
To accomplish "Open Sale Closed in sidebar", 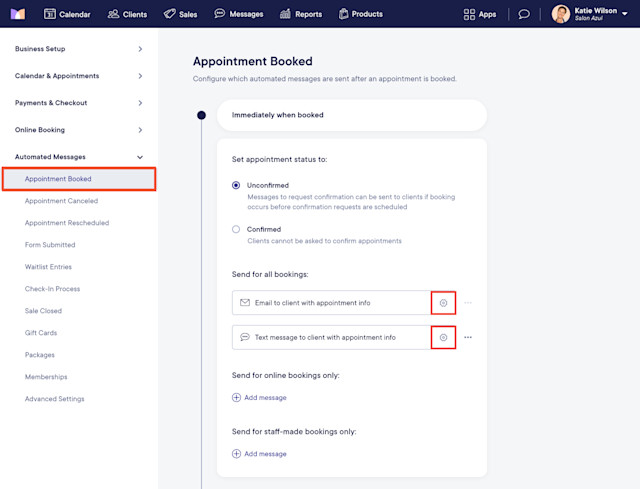I will pyautogui.click(x=43, y=311).
